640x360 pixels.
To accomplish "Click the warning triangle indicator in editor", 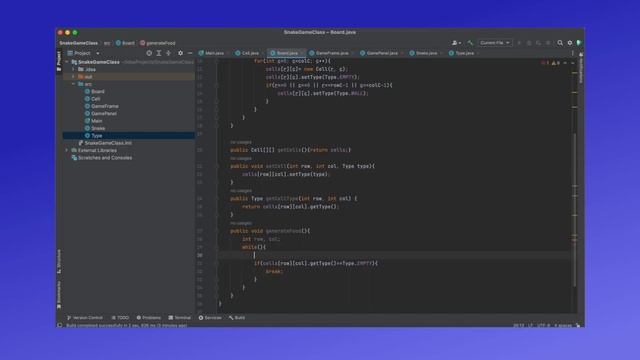I will click(556, 63).
